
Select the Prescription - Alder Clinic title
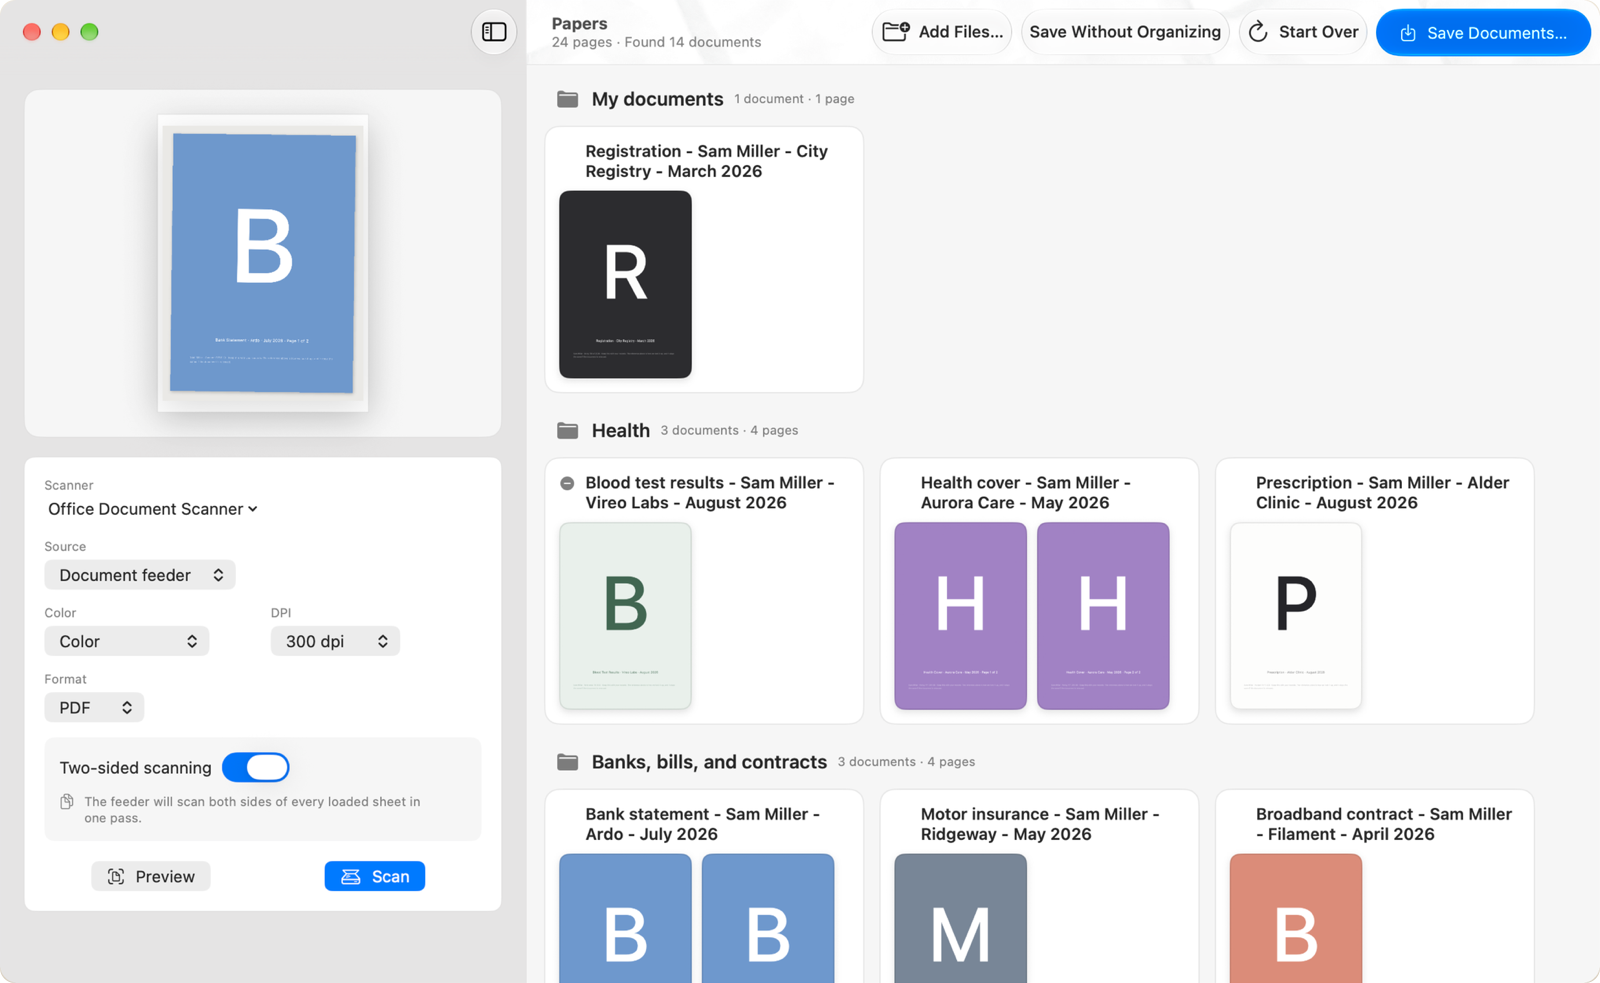1382,493
